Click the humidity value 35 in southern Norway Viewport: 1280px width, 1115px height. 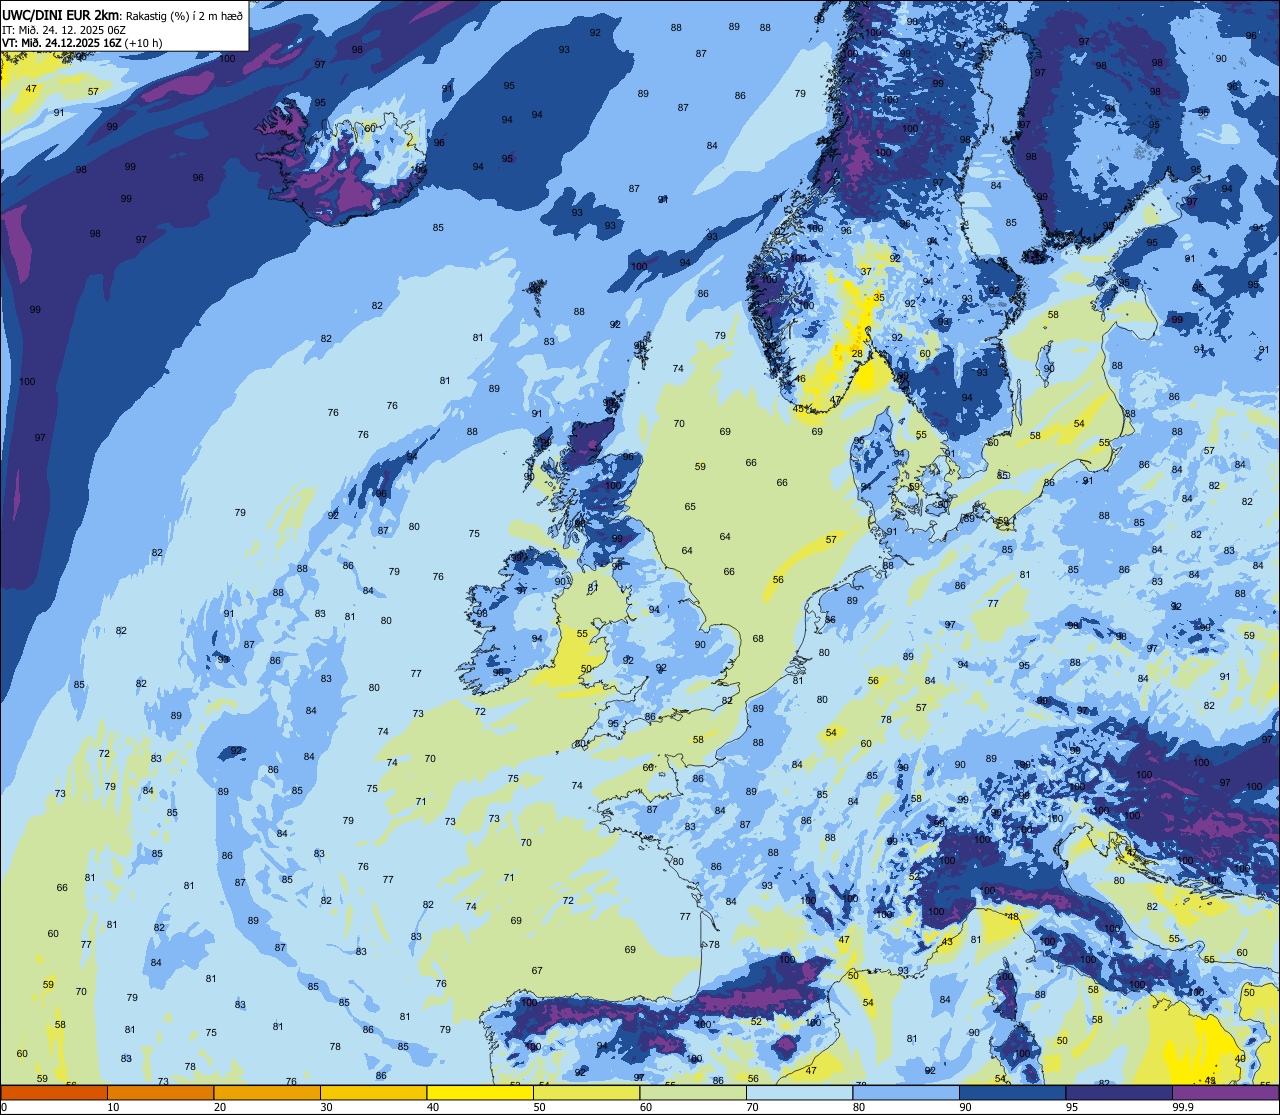point(879,297)
